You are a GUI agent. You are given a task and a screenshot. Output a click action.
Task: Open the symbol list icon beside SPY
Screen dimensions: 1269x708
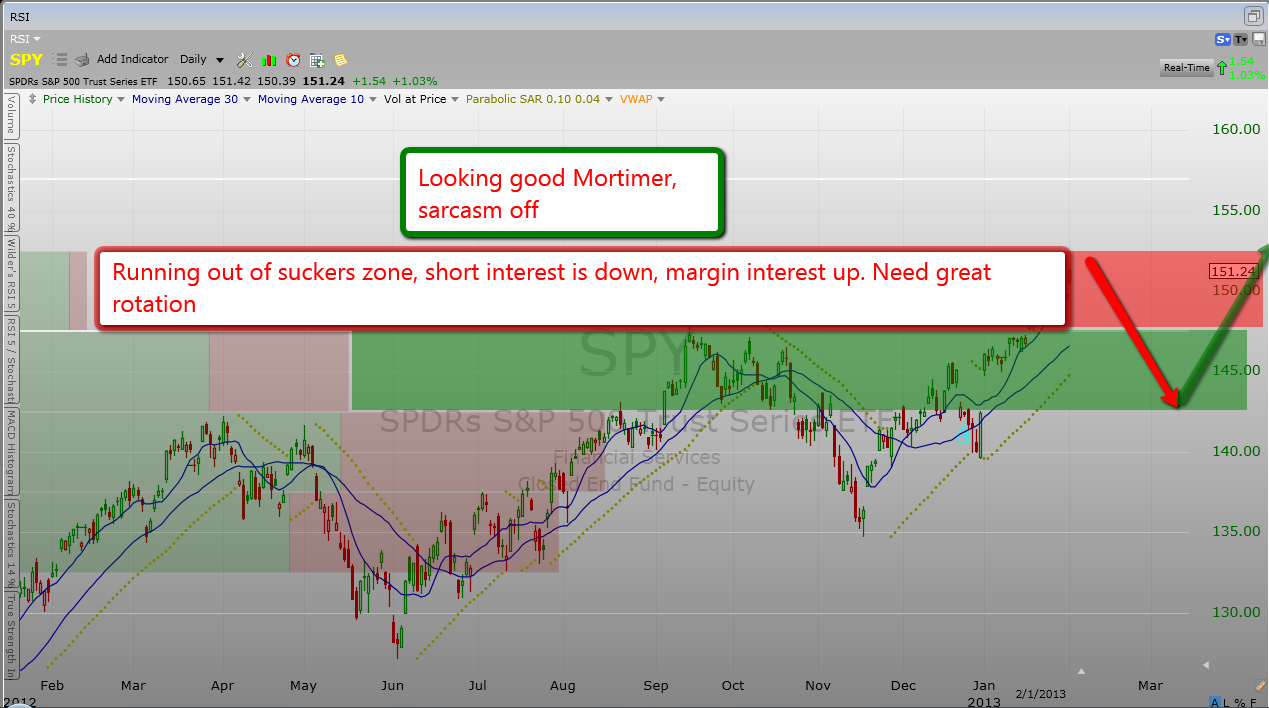click(x=59, y=60)
